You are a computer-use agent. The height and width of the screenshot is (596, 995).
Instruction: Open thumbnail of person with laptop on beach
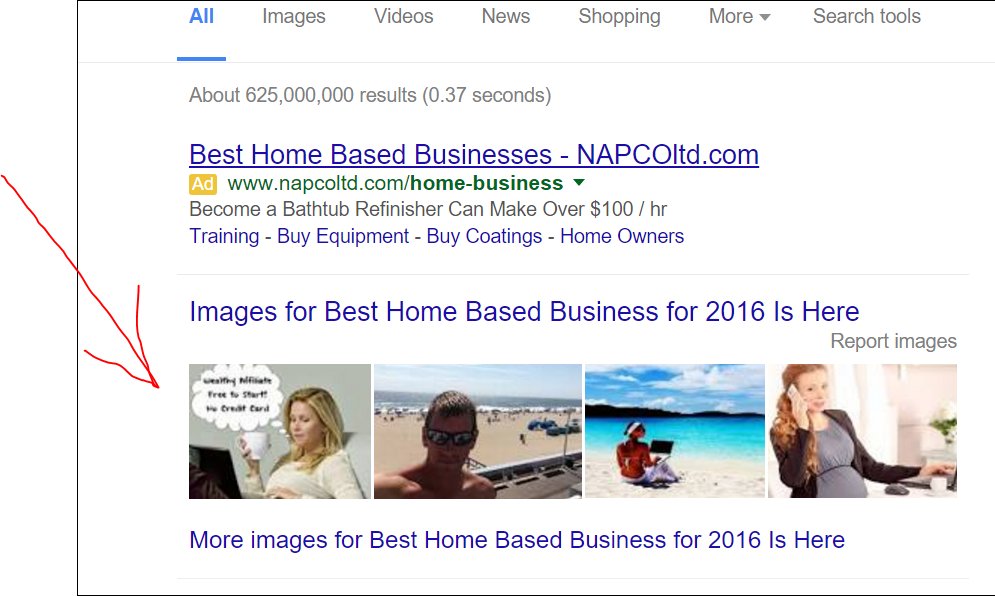point(675,431)
